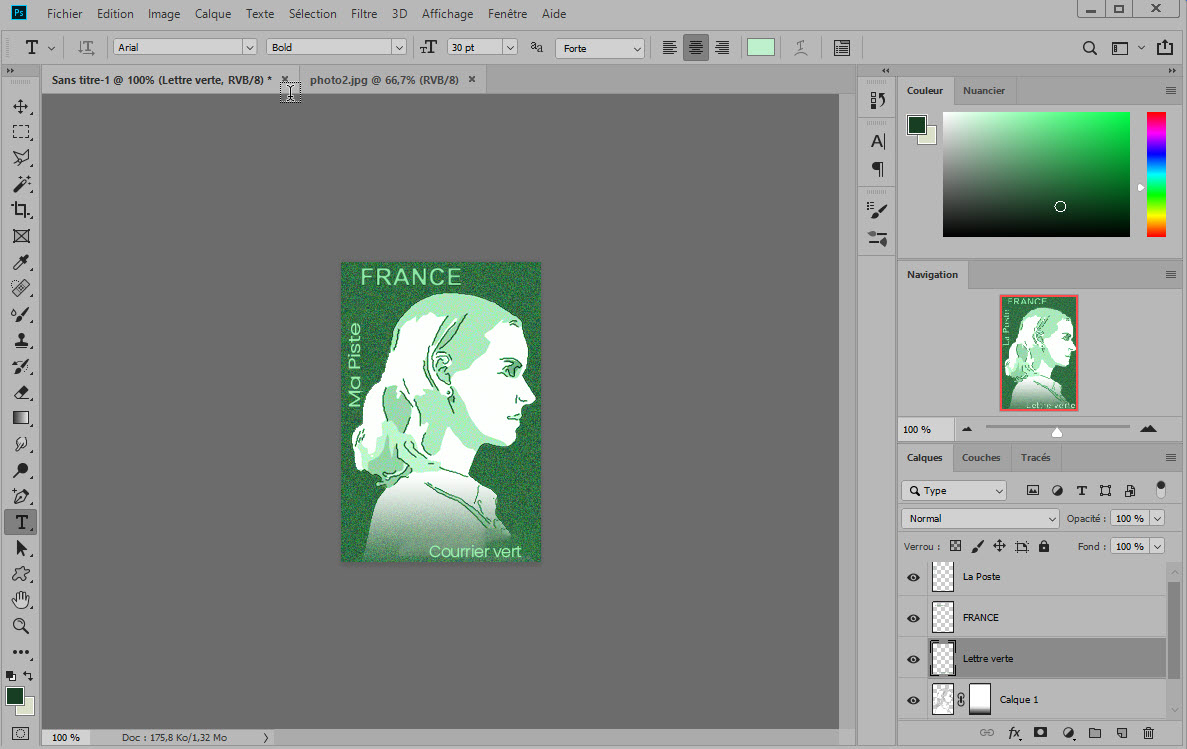Select the FRANCE layer name
Viewport: 1187px width, 749px height.
click(980, 617)
